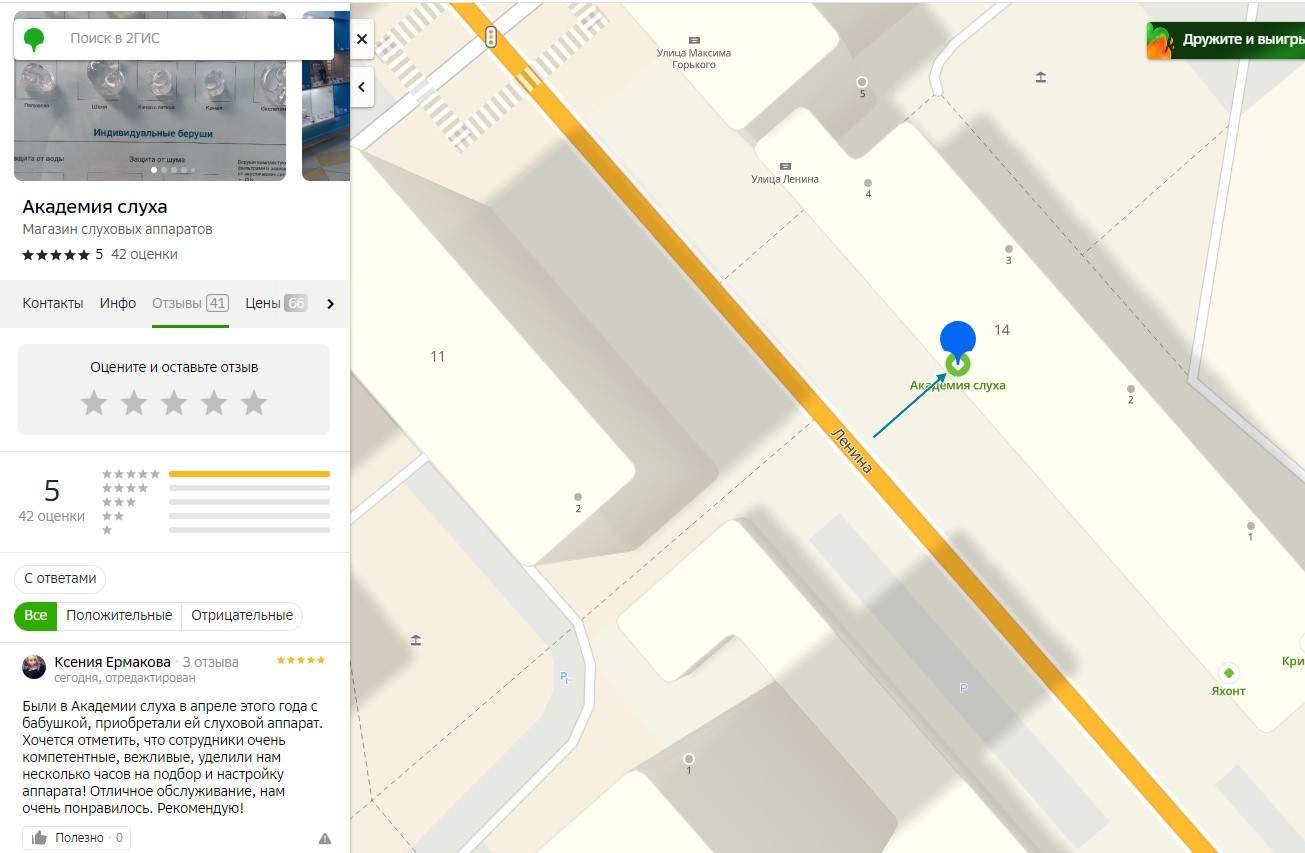Viewport: 1305px width, 853px height.
Task: Click the thumbs-up Полезно button
Action: 76,838
